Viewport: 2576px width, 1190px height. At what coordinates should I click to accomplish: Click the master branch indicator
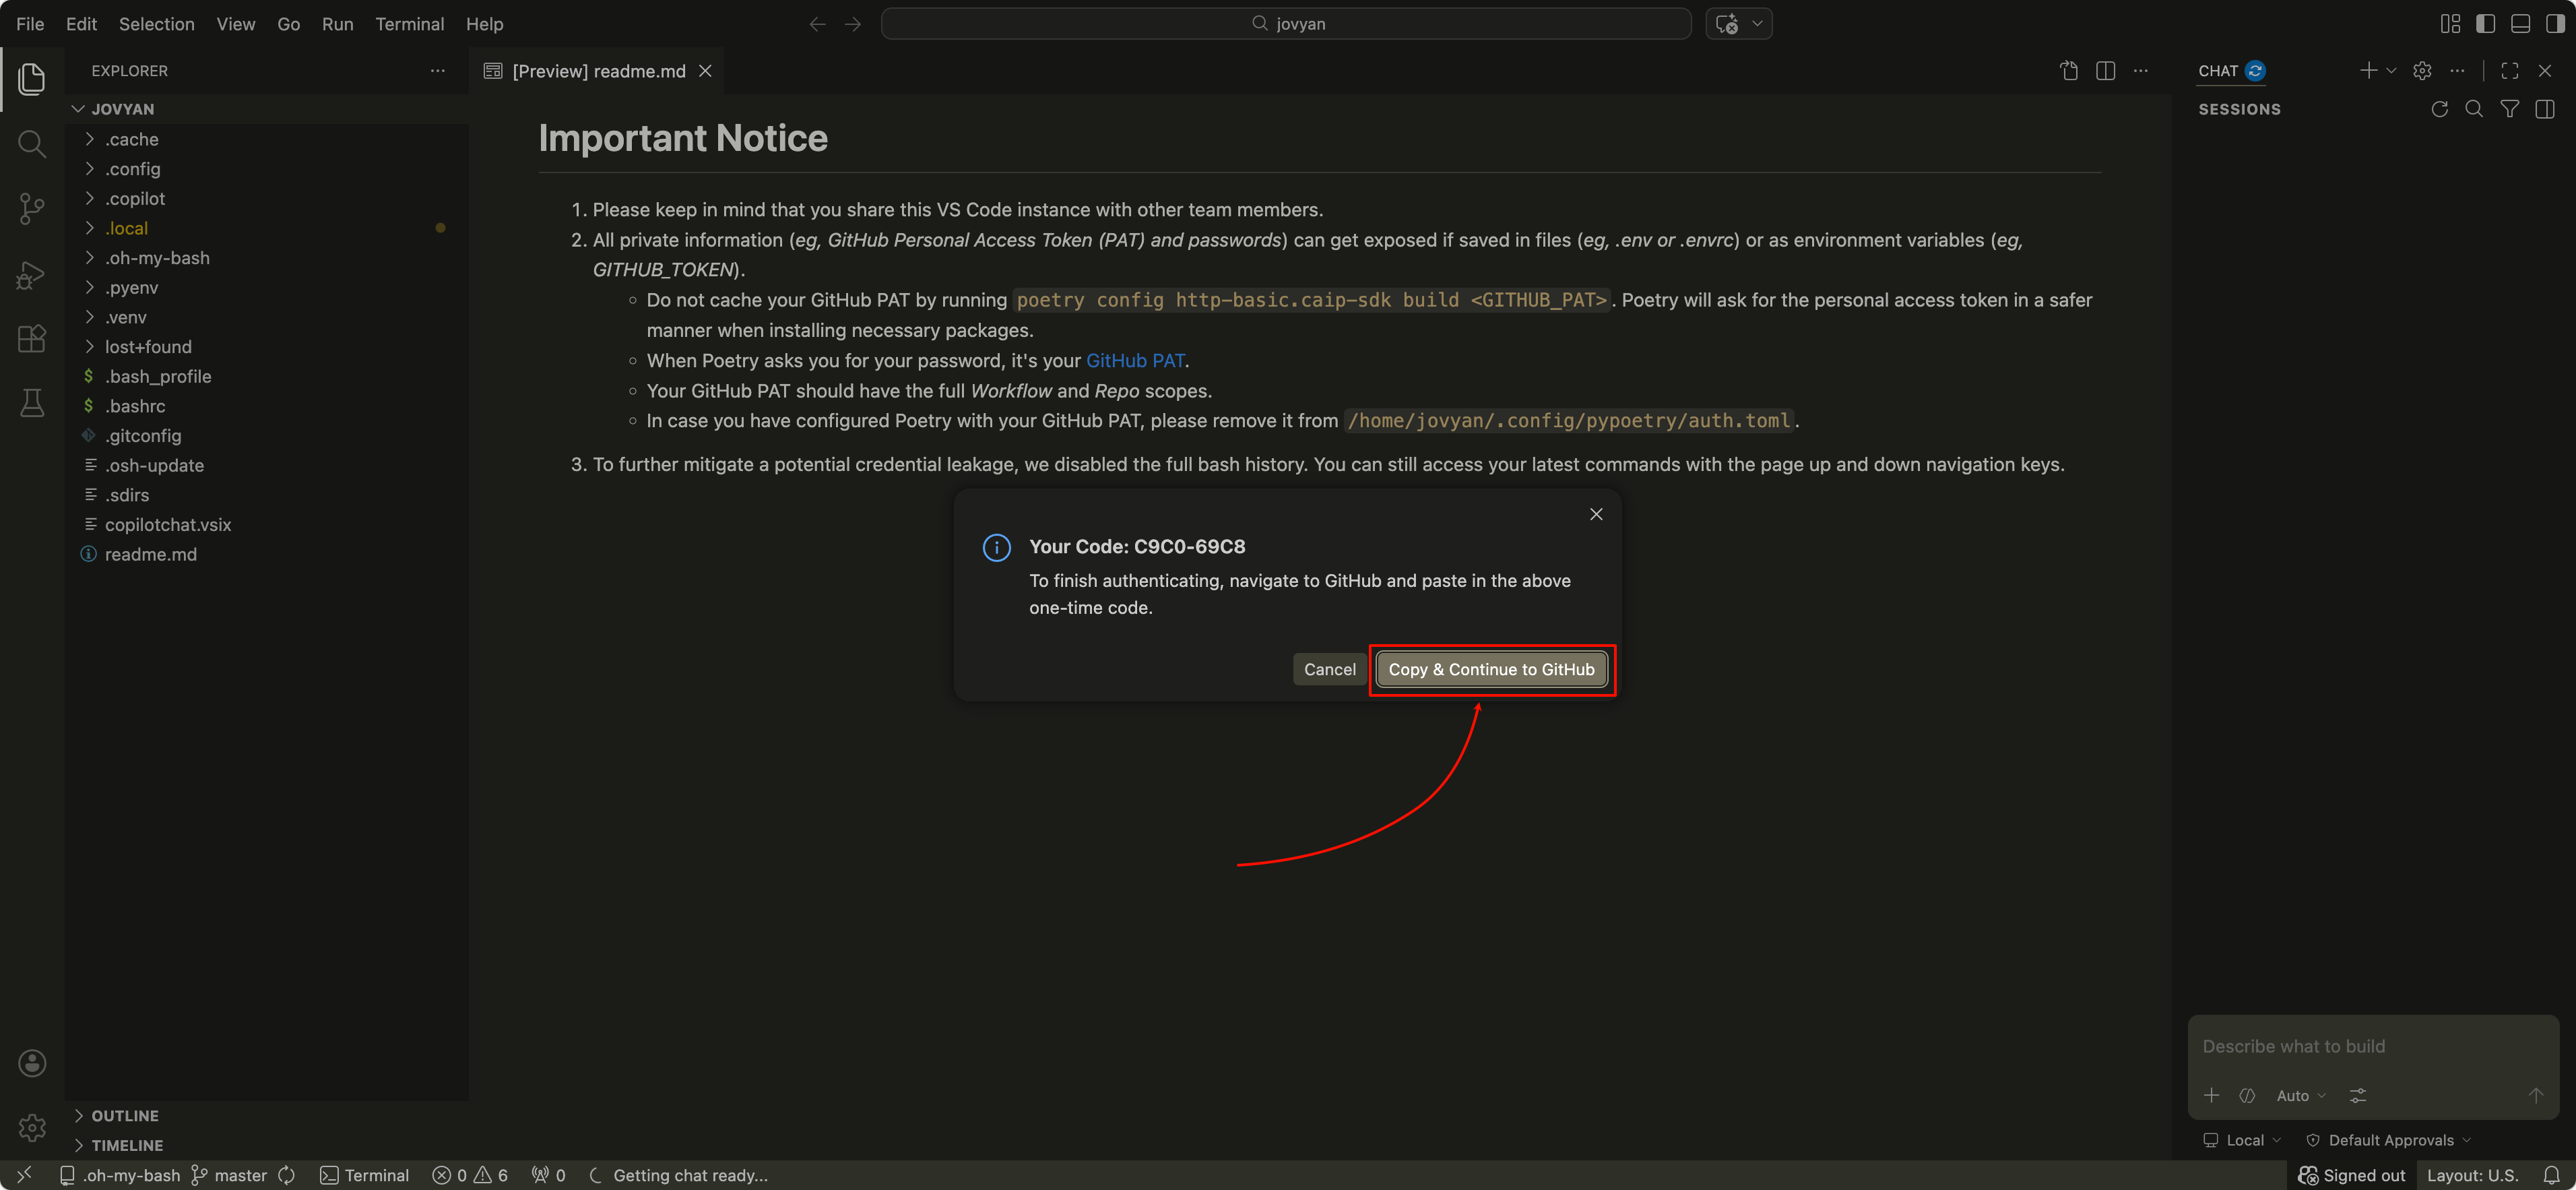[x=229, y=1175]
